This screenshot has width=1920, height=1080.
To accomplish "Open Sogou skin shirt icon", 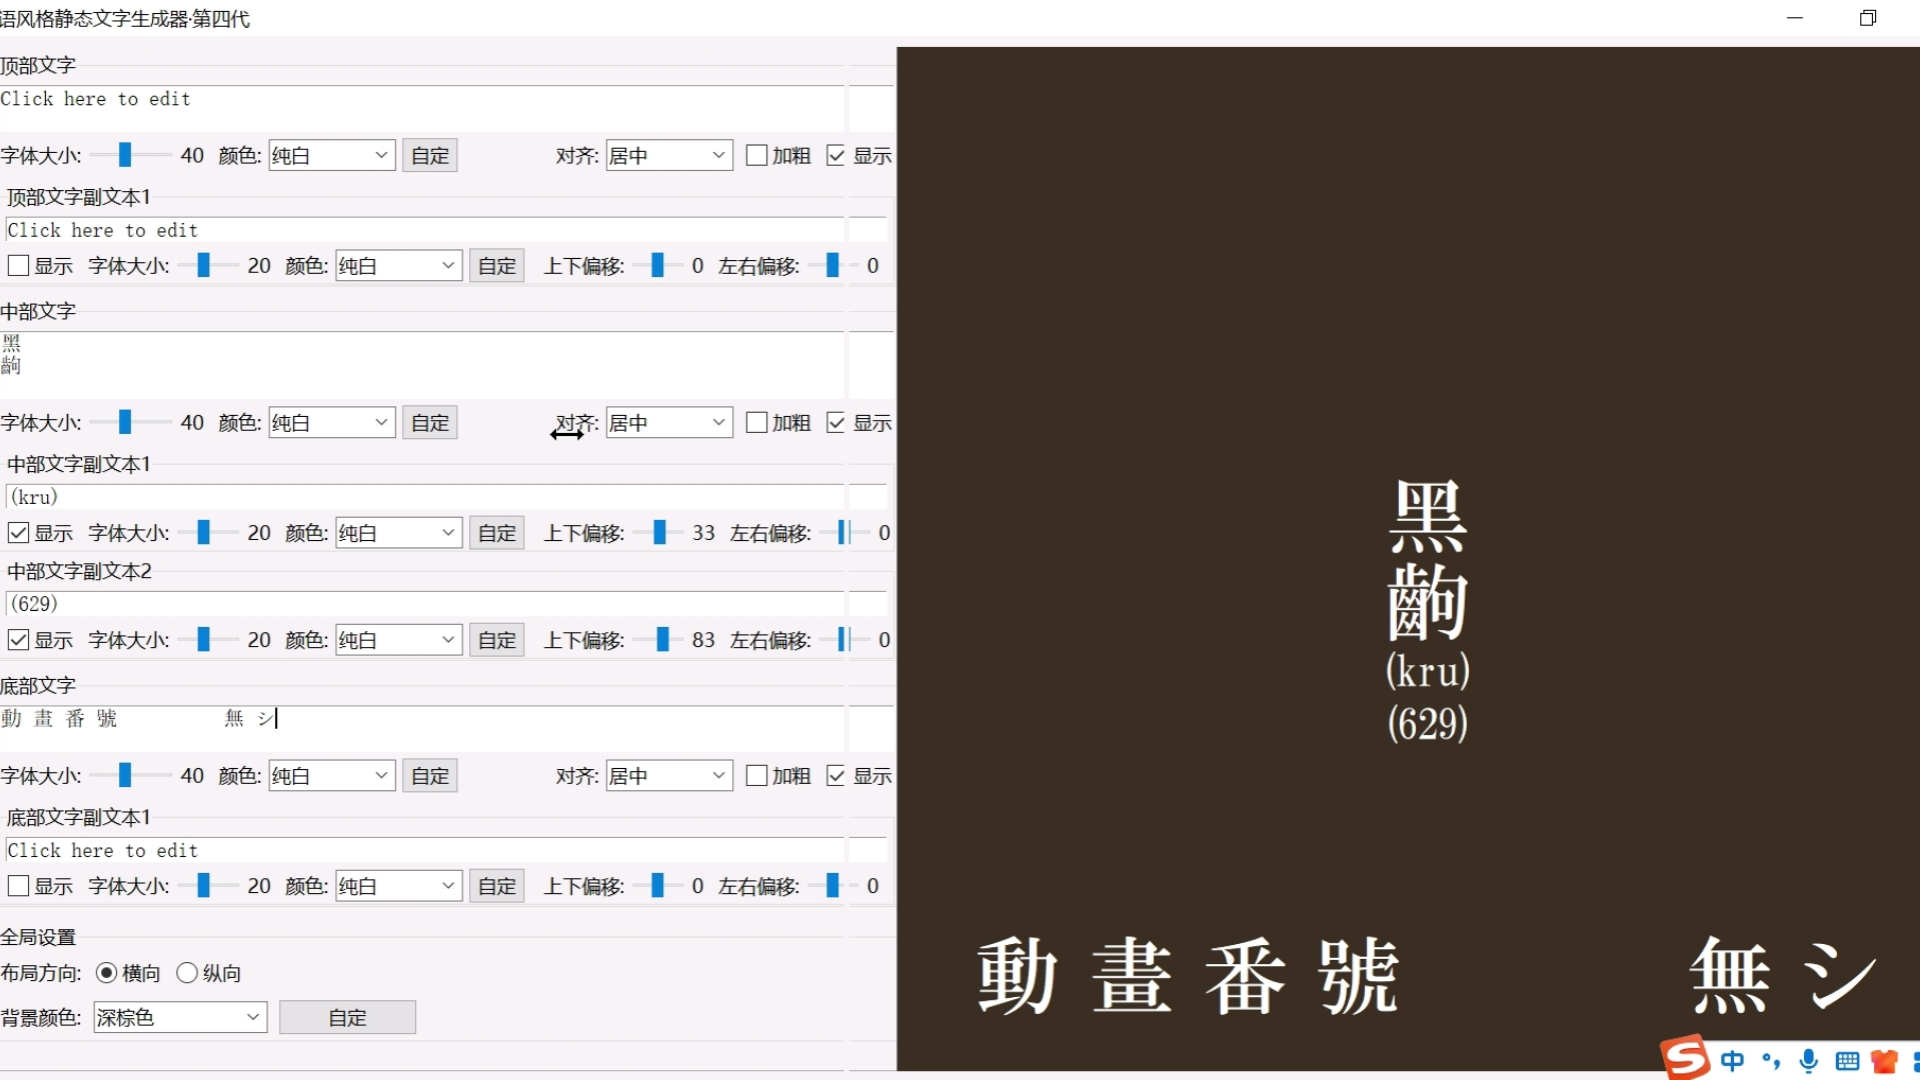I will 1884,1061.
